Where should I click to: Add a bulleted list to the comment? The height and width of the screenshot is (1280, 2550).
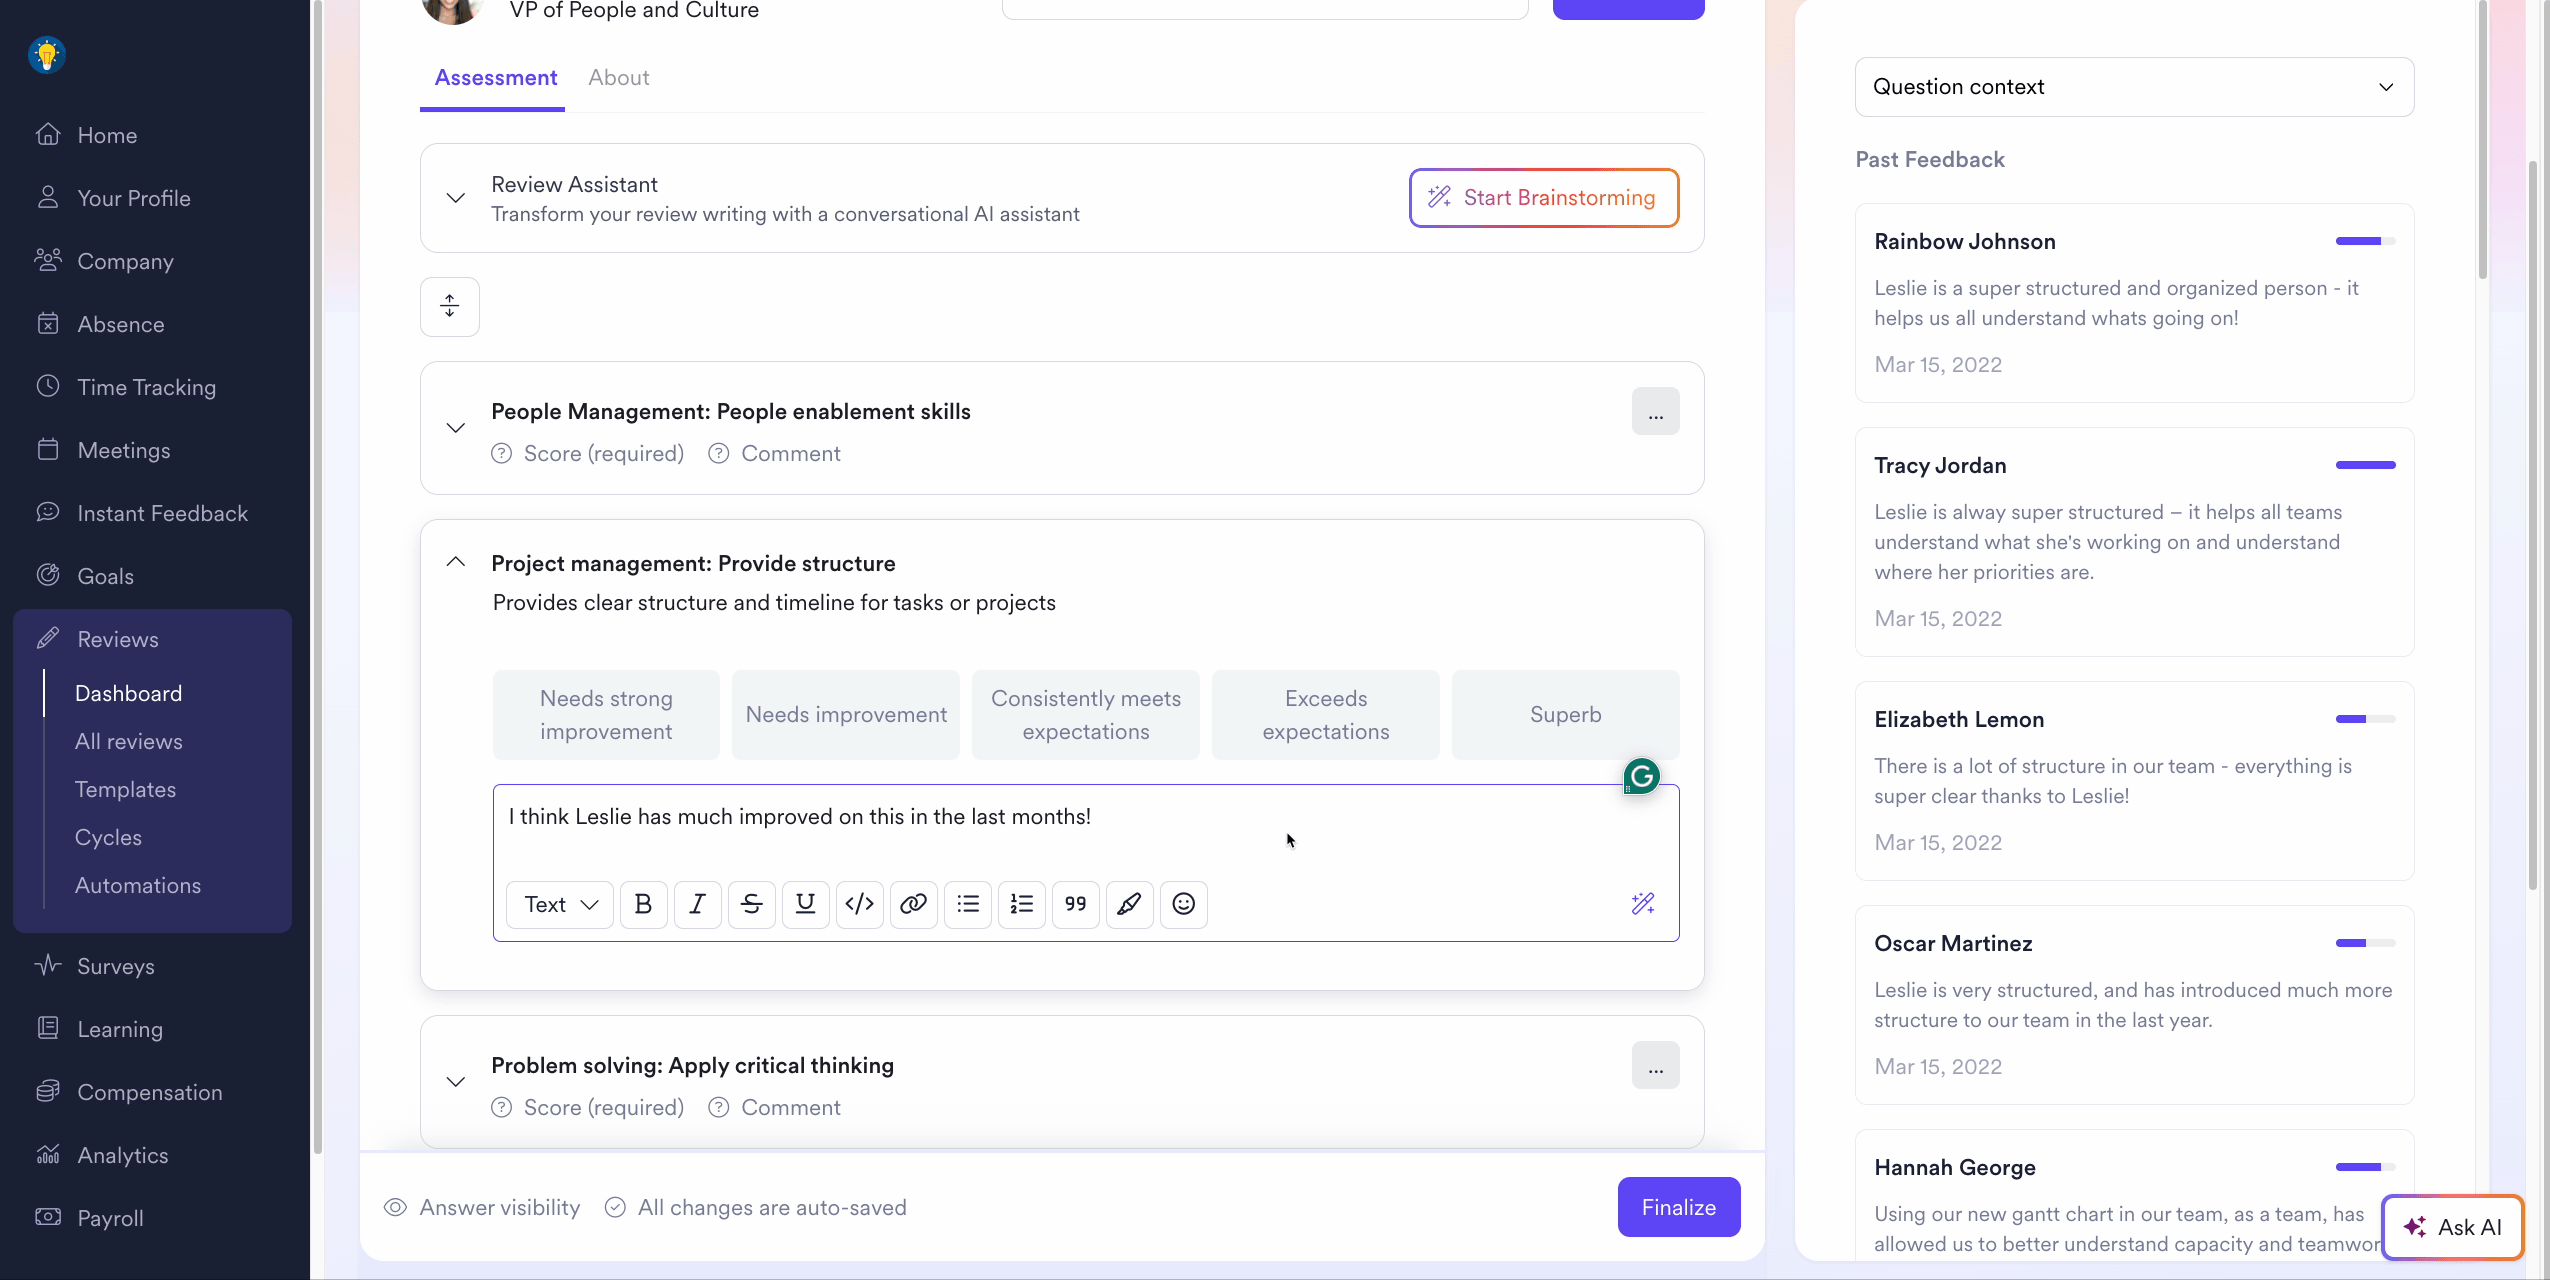967,904
